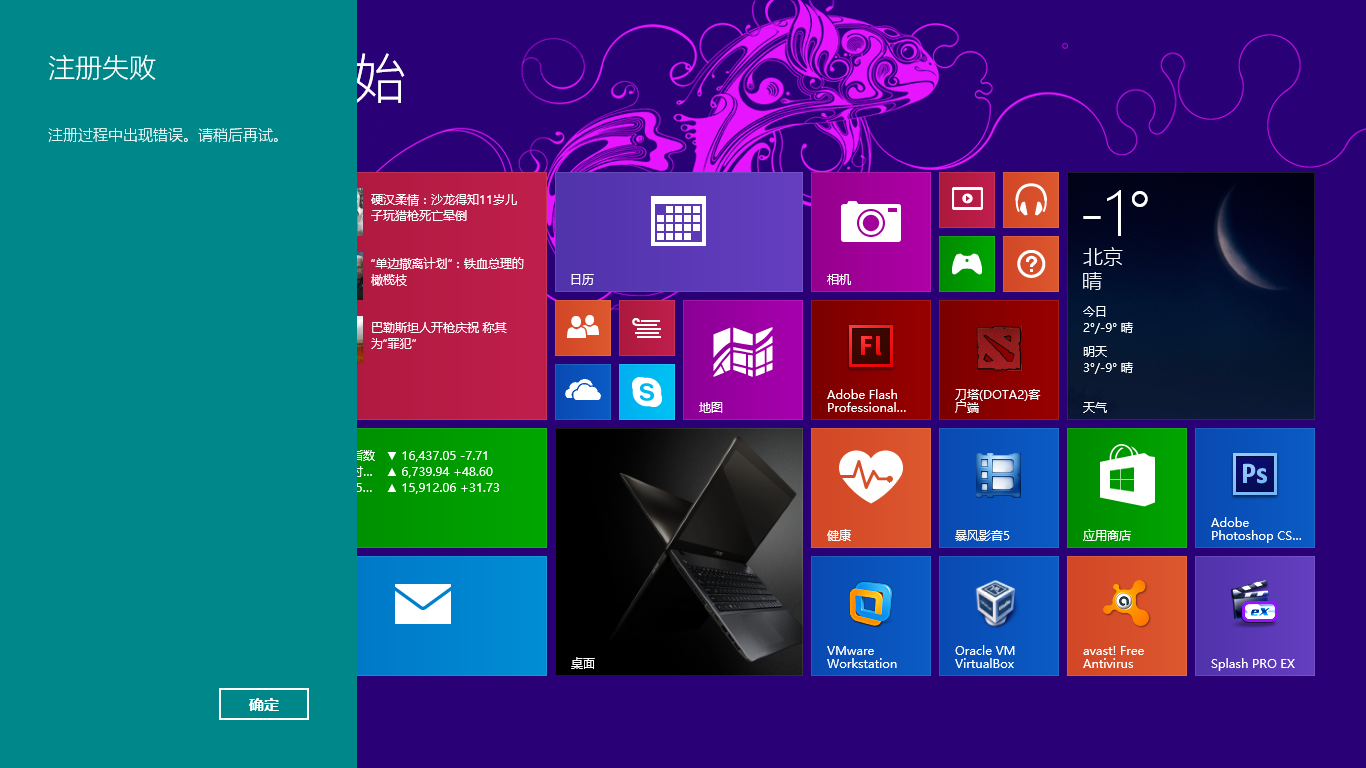
Task: Open the OneDrive cloud tile
Action: 583,392
